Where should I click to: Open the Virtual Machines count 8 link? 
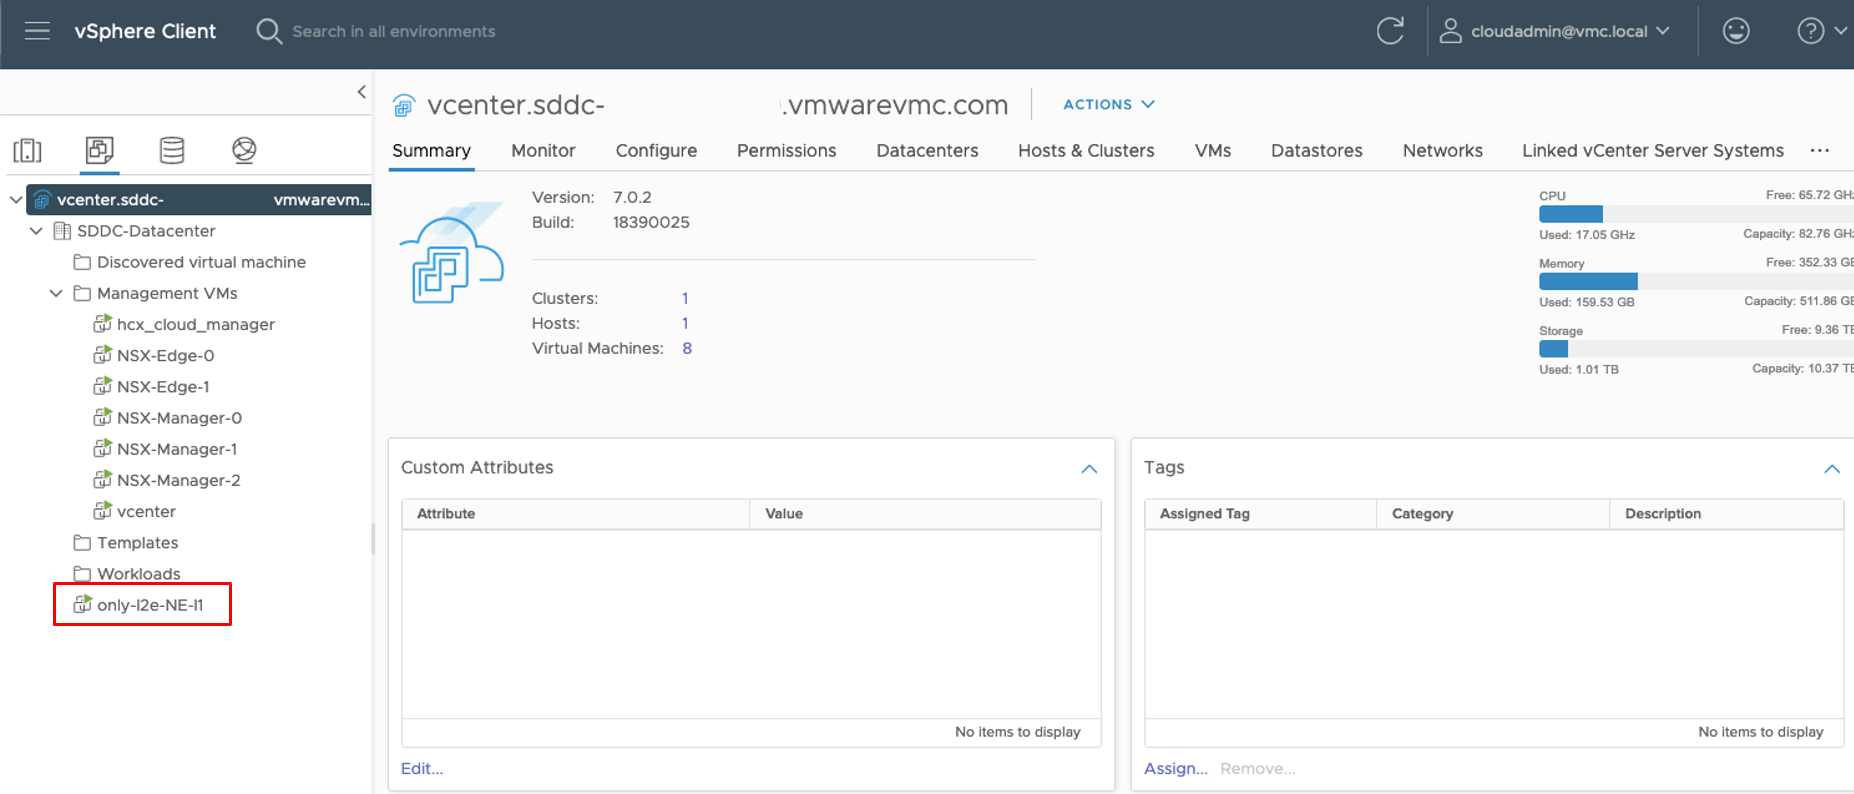coord(687,348)
